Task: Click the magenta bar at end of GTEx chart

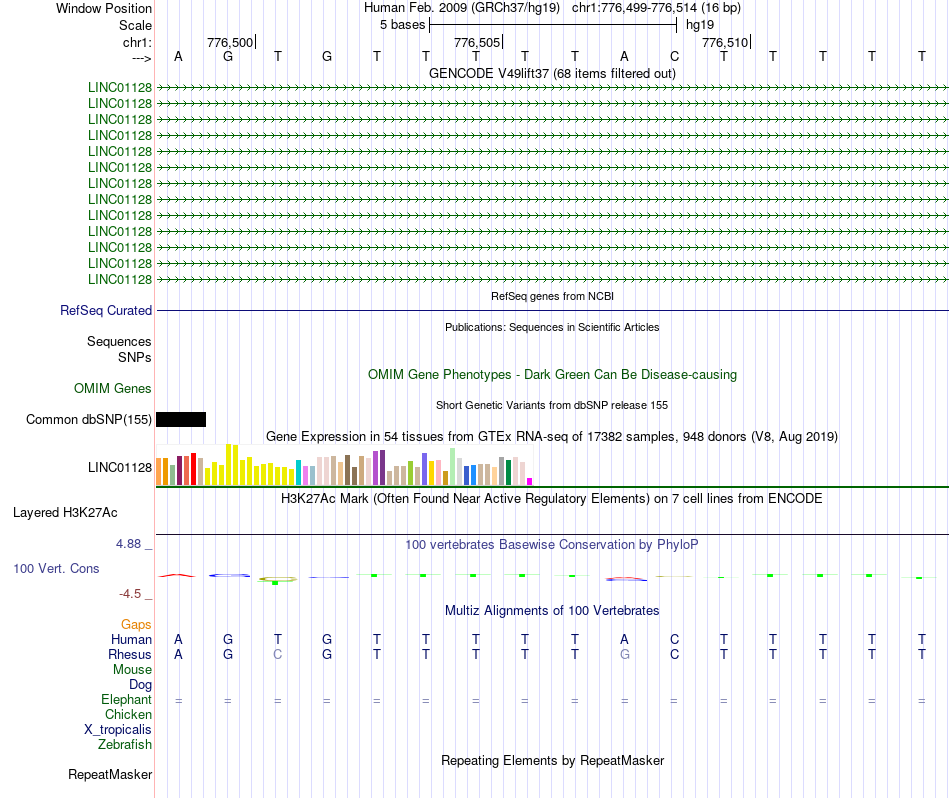Action: pyautogui.click(x=530, y=482)
